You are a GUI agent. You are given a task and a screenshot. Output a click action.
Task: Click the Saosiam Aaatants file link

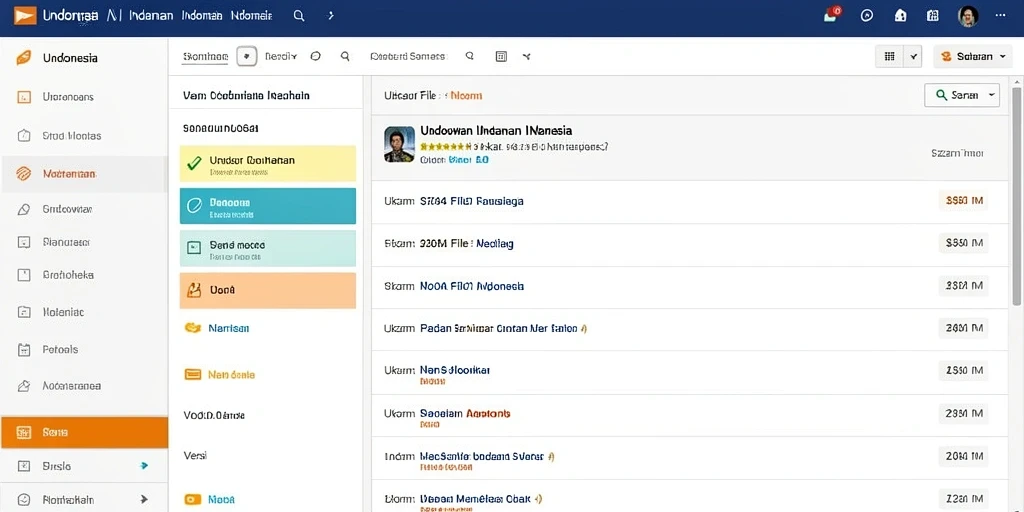pos(465,413)
